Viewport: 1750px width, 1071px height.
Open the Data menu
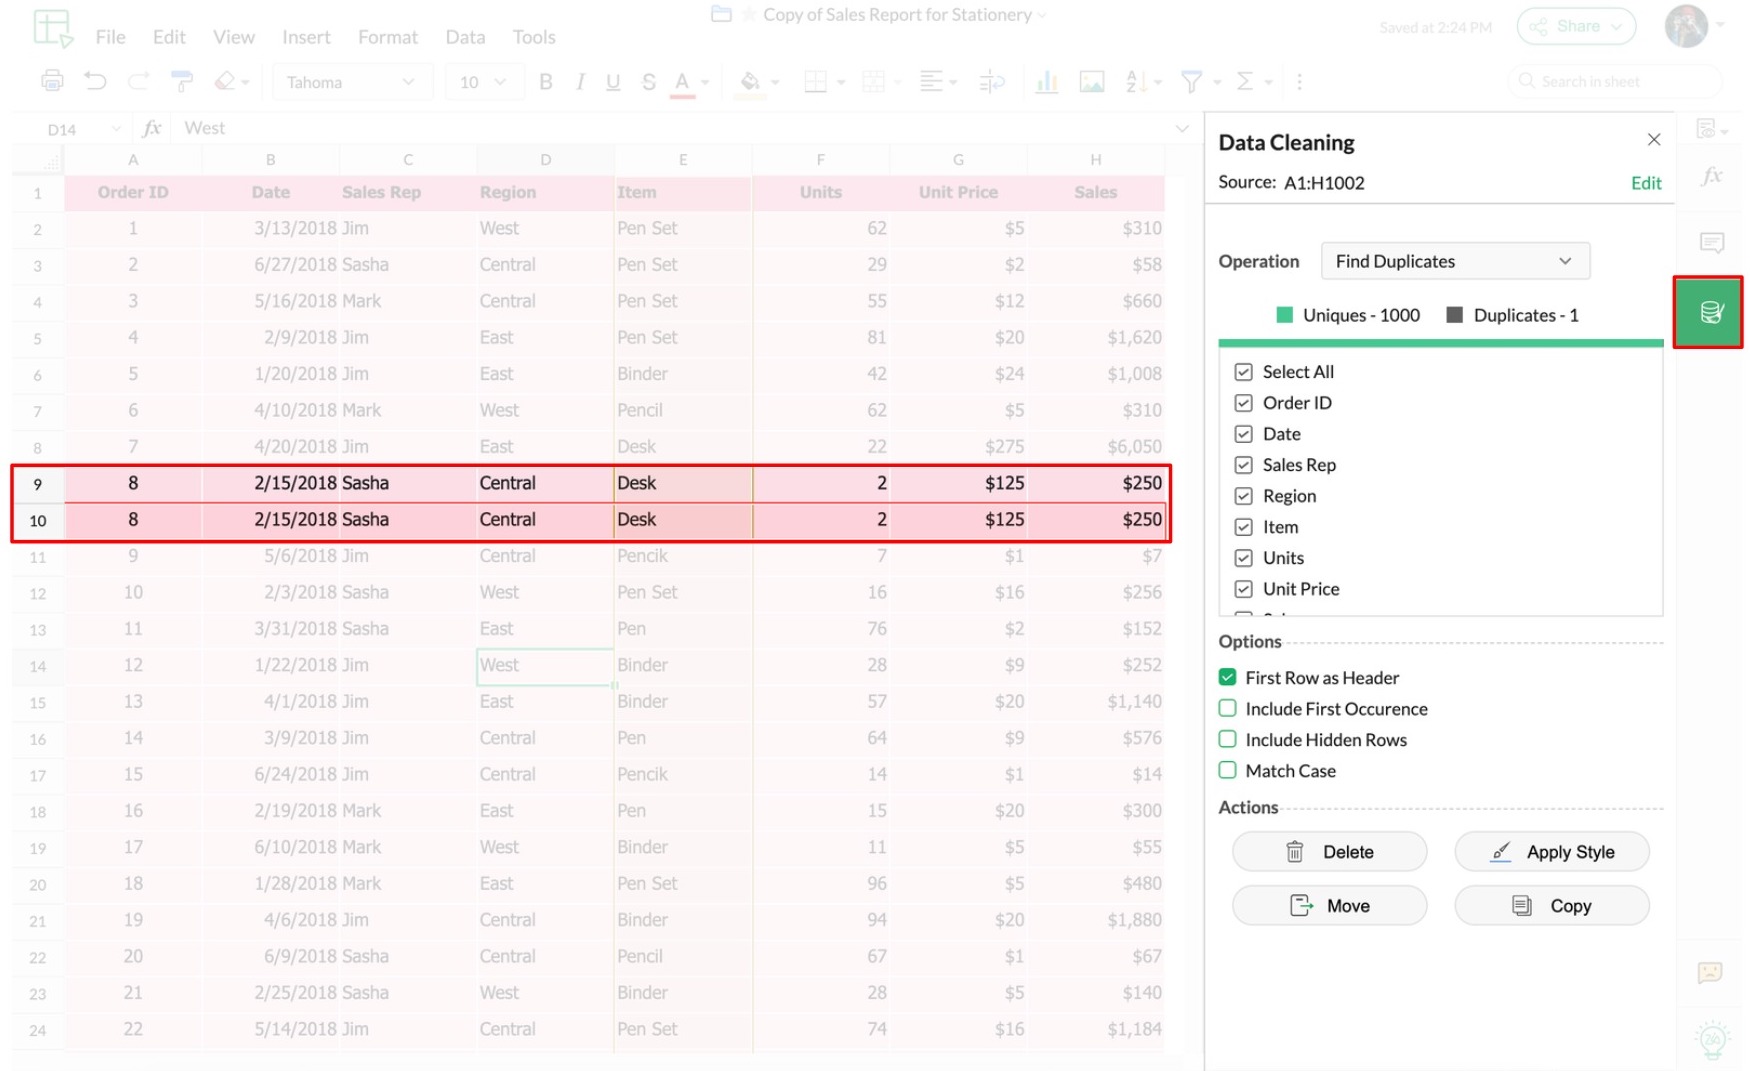(465, 37)
